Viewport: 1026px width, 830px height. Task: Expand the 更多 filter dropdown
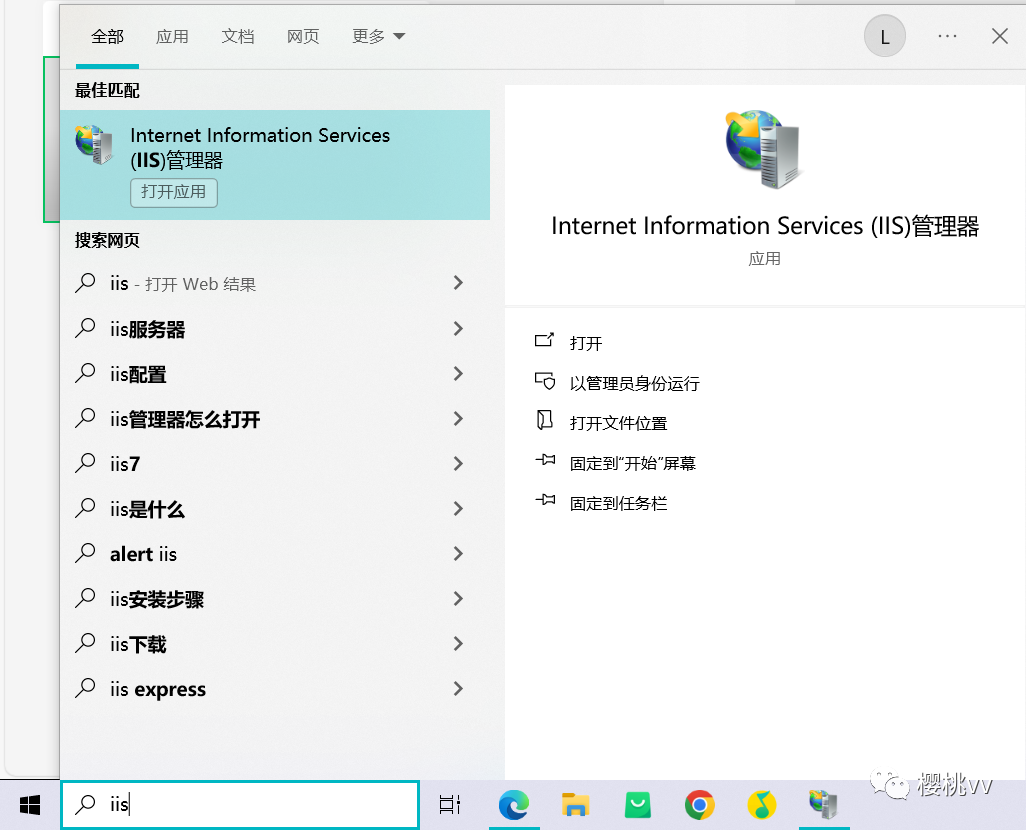pos(378,36)
